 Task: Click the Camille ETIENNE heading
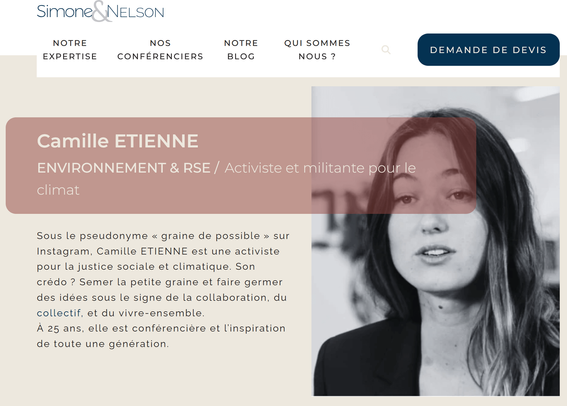coord(118,141)
